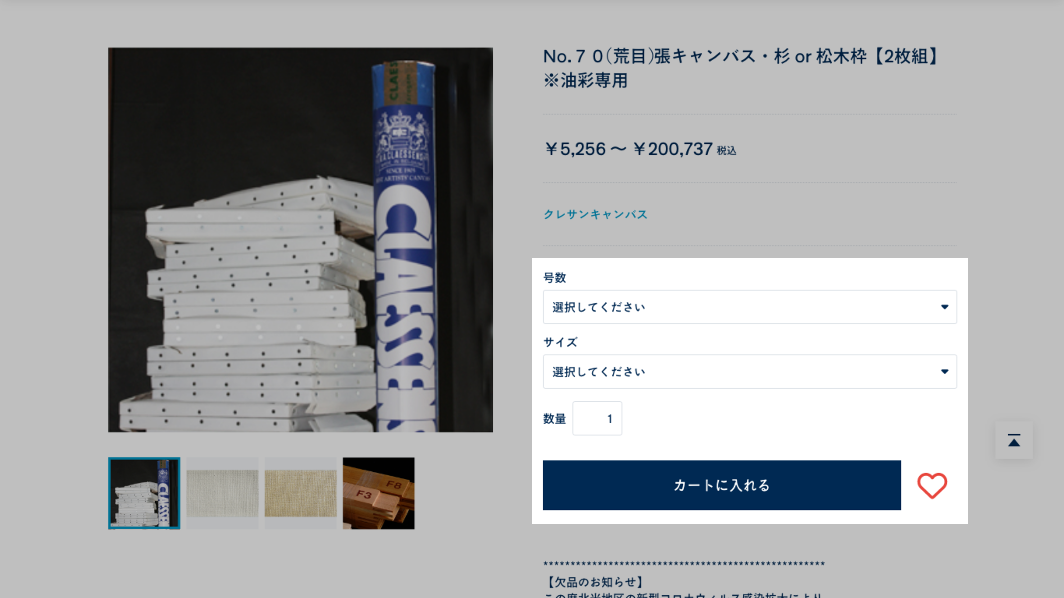
Task: Click the main product image
Action: [x=301, y=240]
